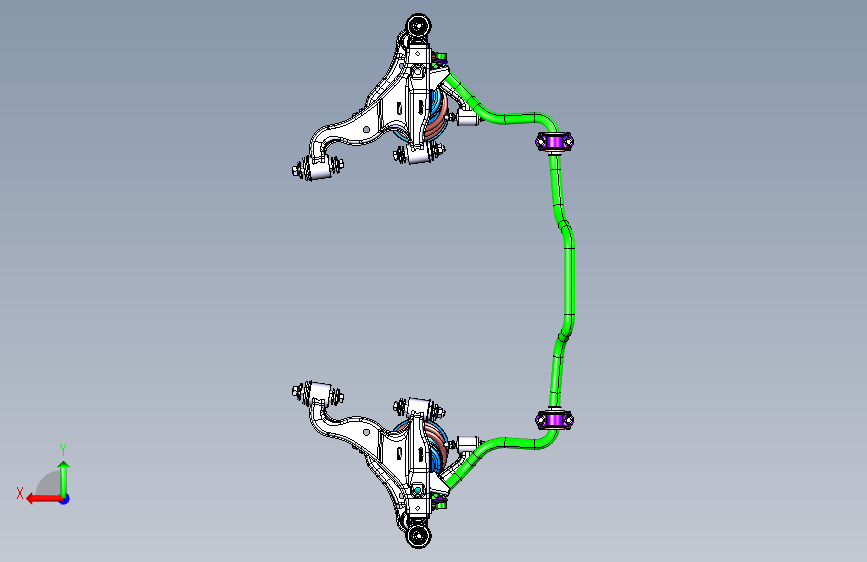
Task: Select the upper arm's far-left end bushing
Action: 317,167
